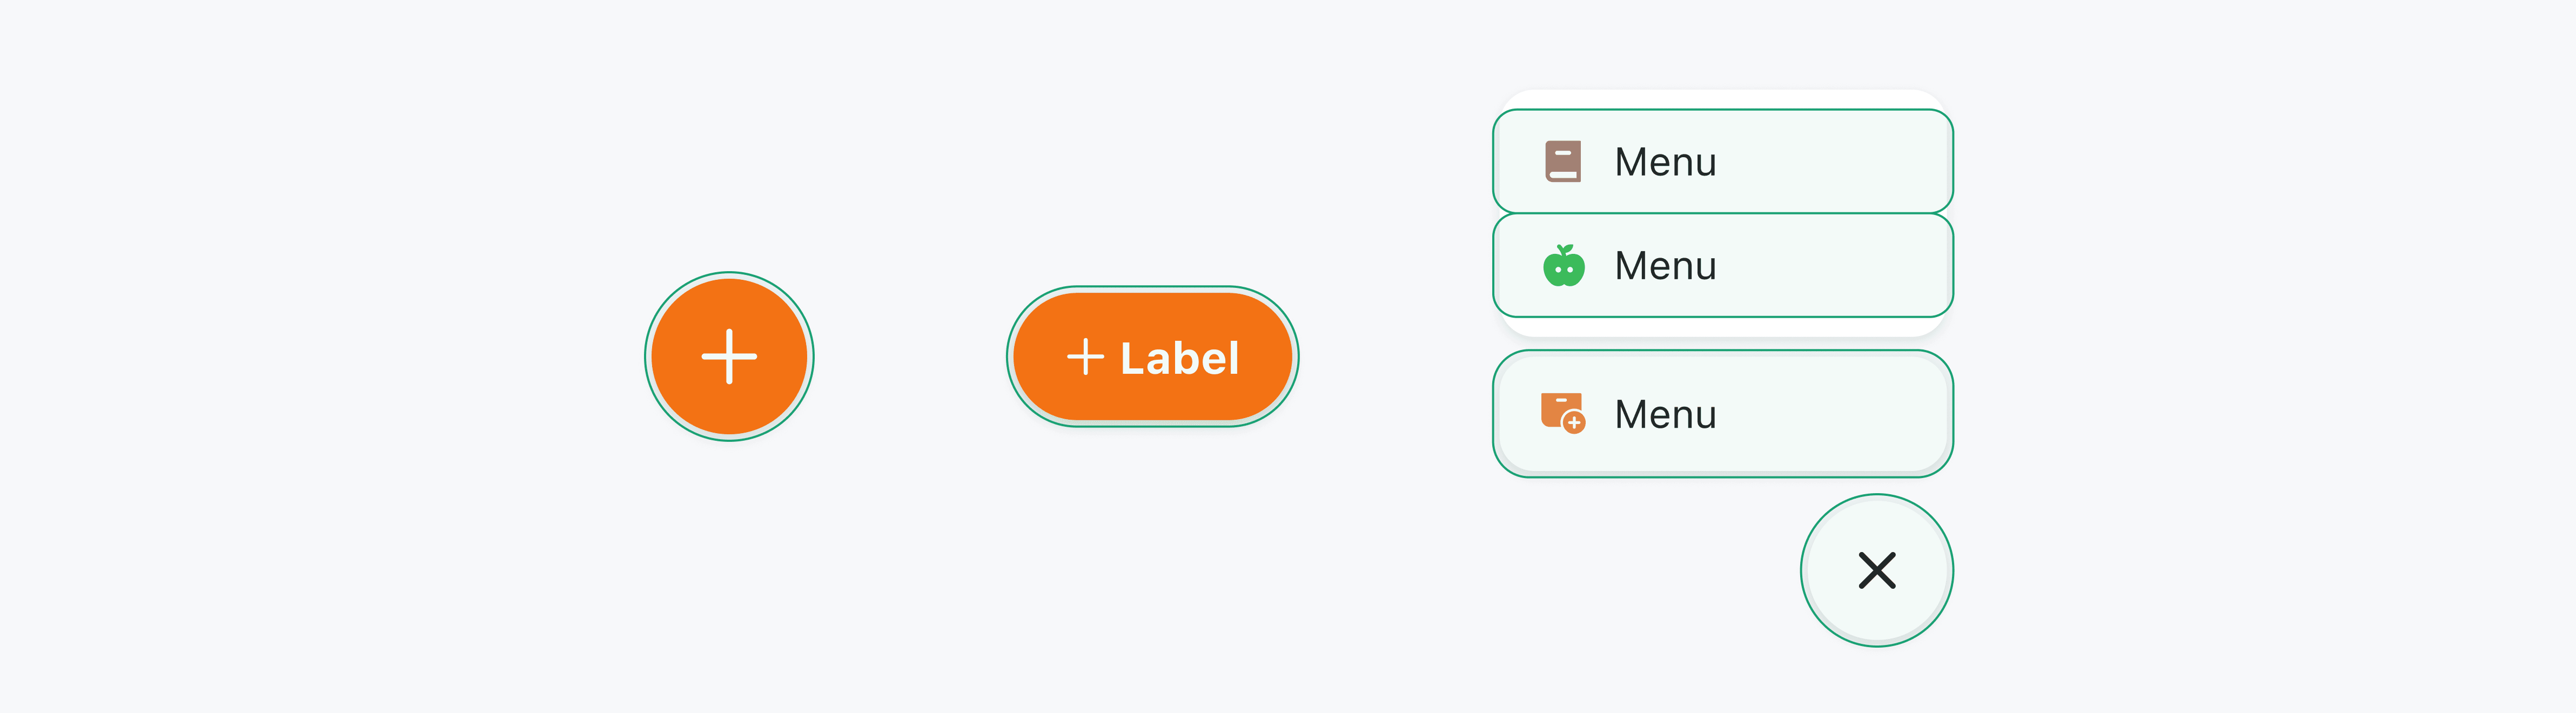Click the Menu text beside the orange box icon
Screen dimensions: 2576x713
pos(1665,414)
